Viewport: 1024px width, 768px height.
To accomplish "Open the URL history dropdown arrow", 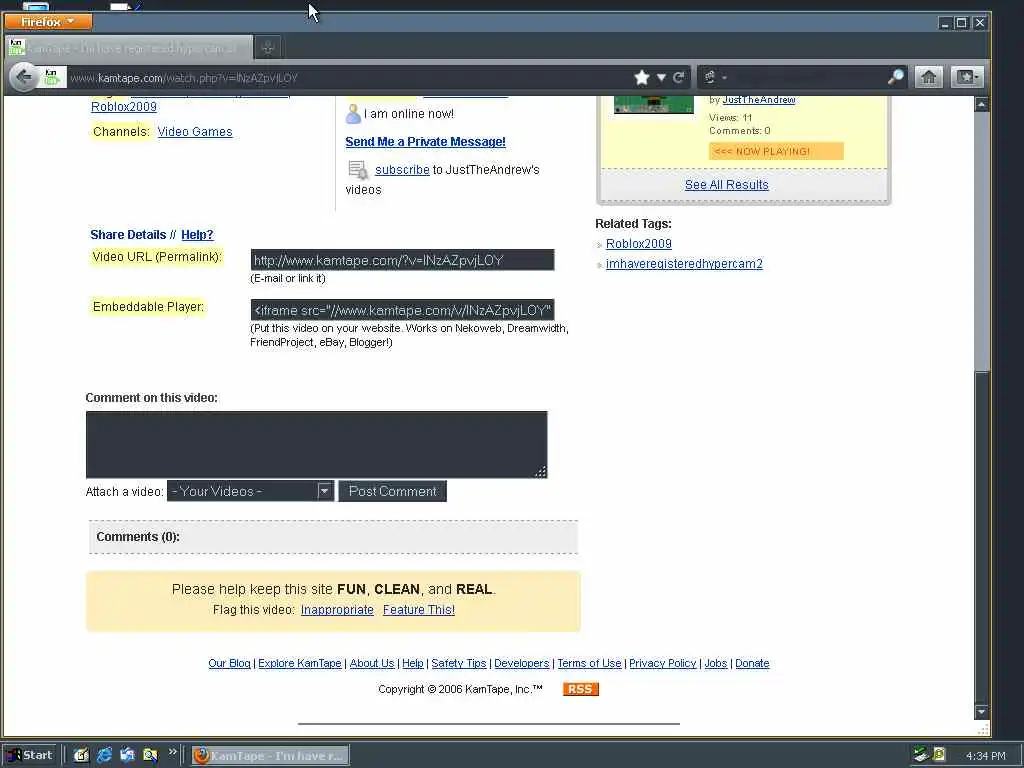I will pyautogui.click(x=661, y=78).
